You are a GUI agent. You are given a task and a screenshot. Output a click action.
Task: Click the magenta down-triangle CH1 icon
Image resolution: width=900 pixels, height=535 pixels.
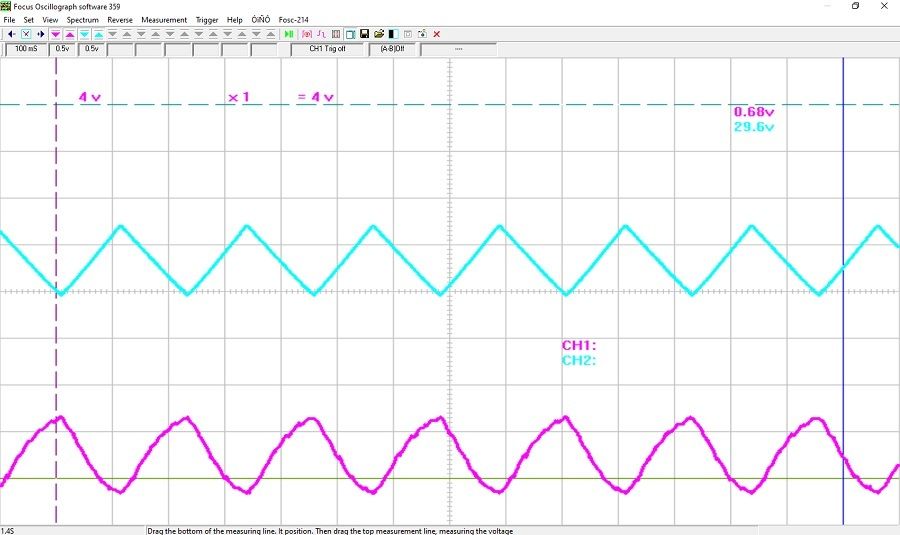[56, 34]
